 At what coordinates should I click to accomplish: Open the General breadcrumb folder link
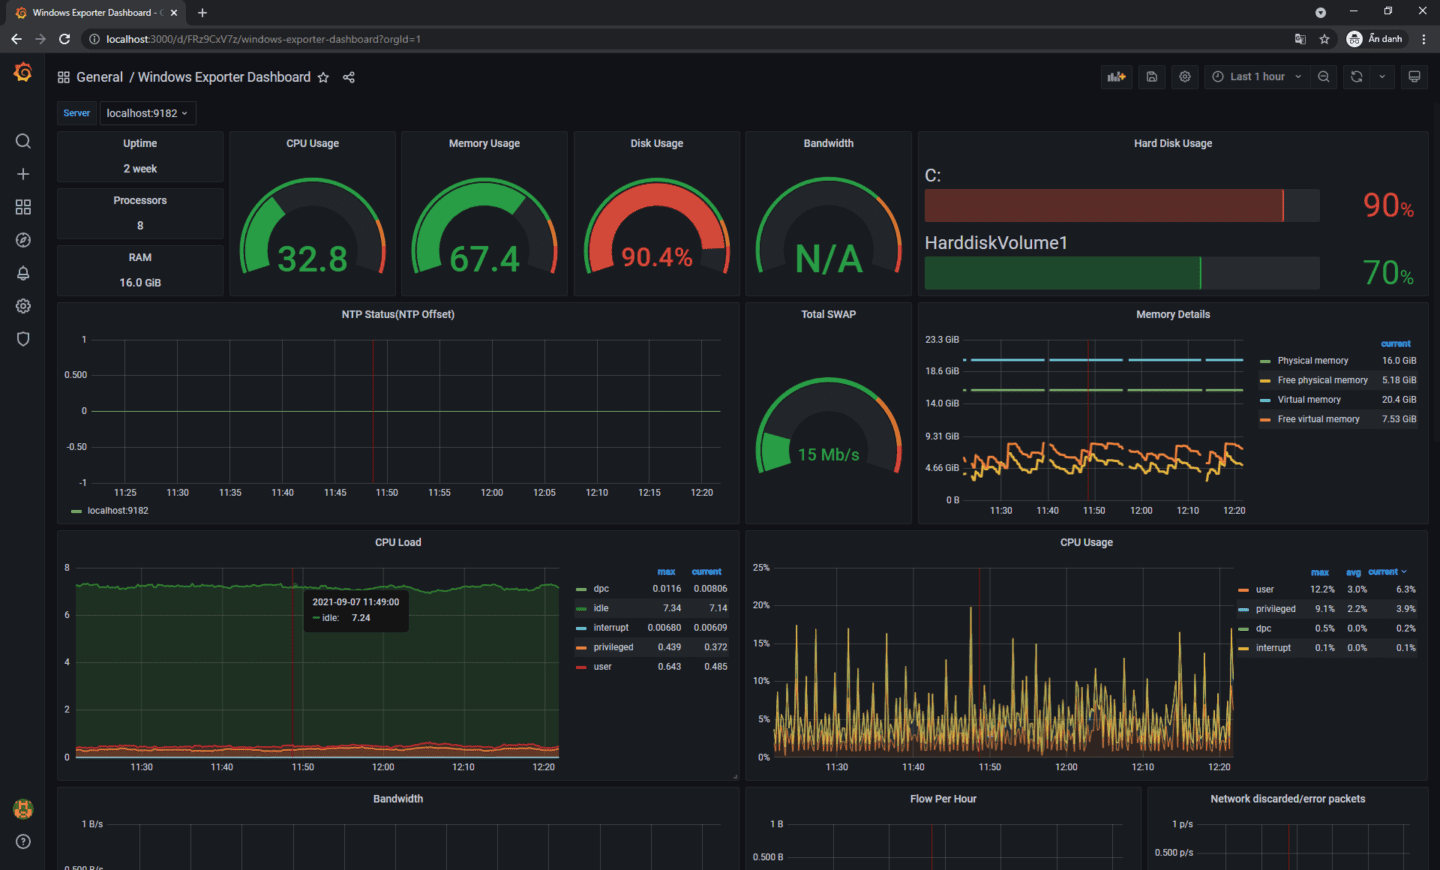click(100, 76)
